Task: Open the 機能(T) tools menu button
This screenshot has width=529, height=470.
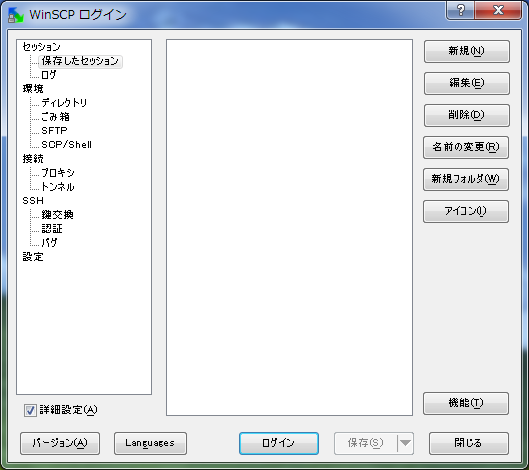Action: (466, 403)
